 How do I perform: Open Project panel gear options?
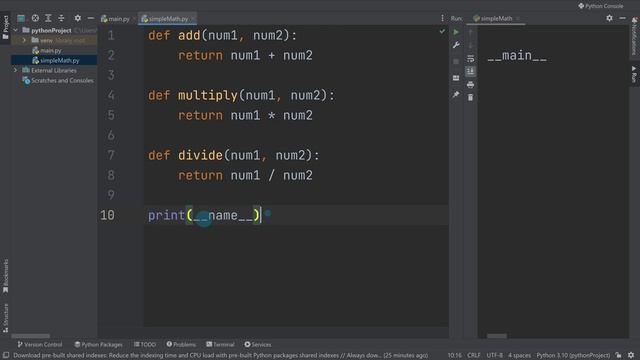78,18
